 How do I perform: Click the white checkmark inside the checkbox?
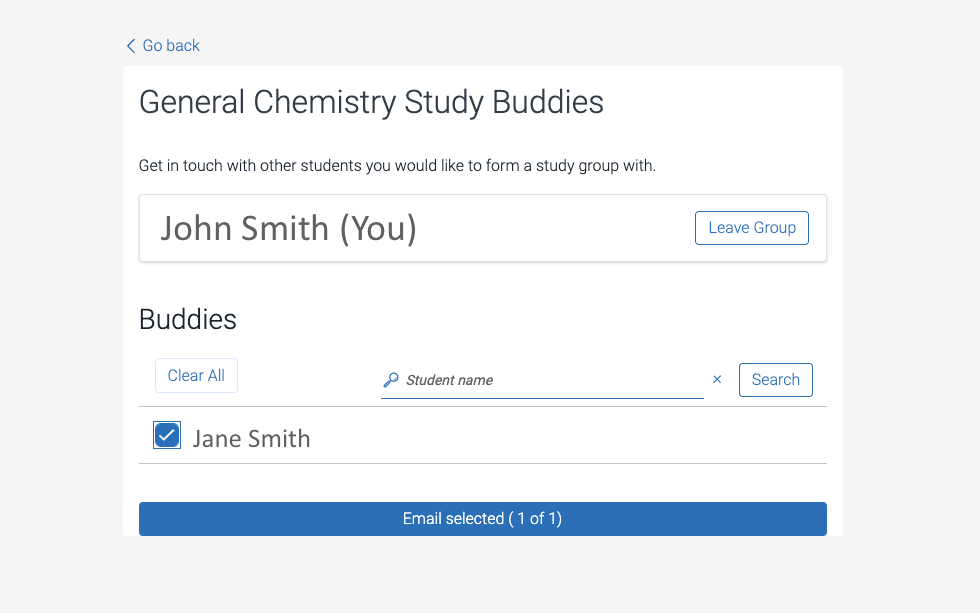tap(167, 436)
